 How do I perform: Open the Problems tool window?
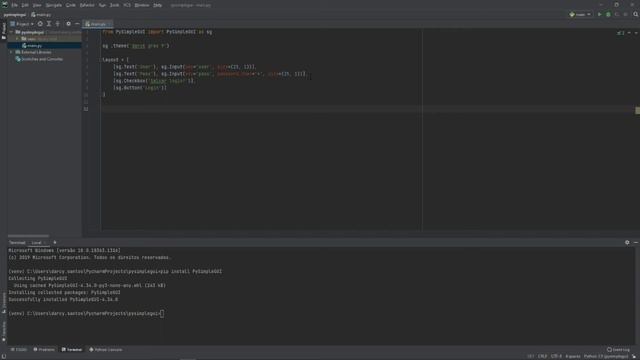[44, 349]
